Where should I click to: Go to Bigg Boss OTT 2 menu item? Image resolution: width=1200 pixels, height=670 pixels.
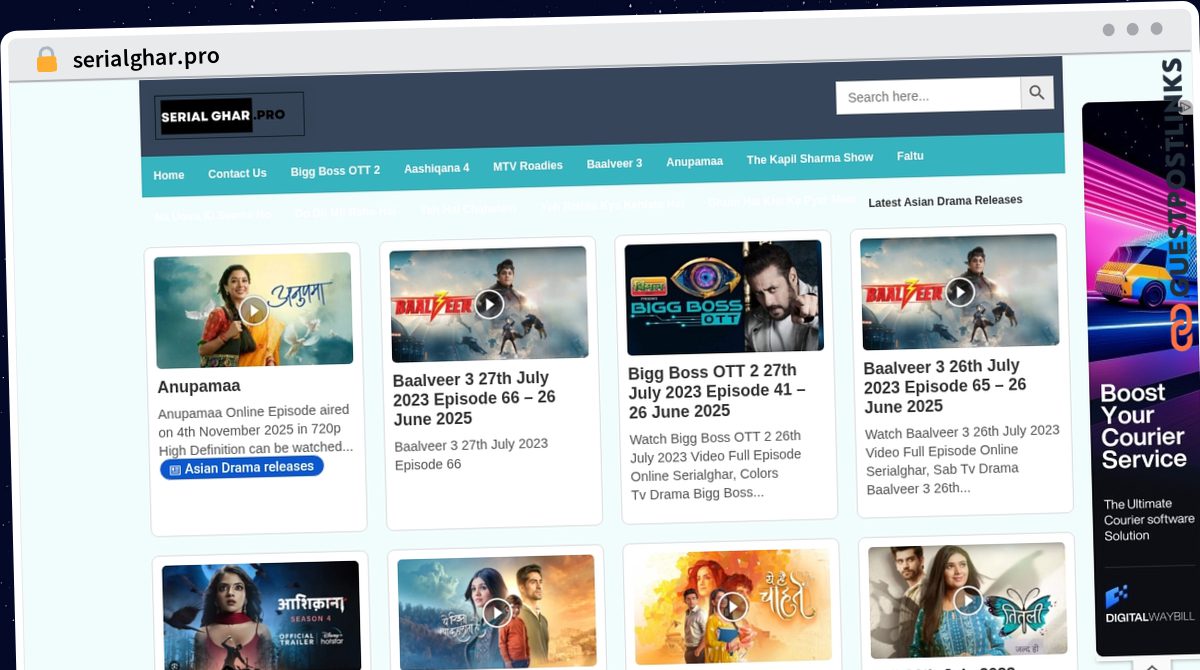tap(335, 171)
